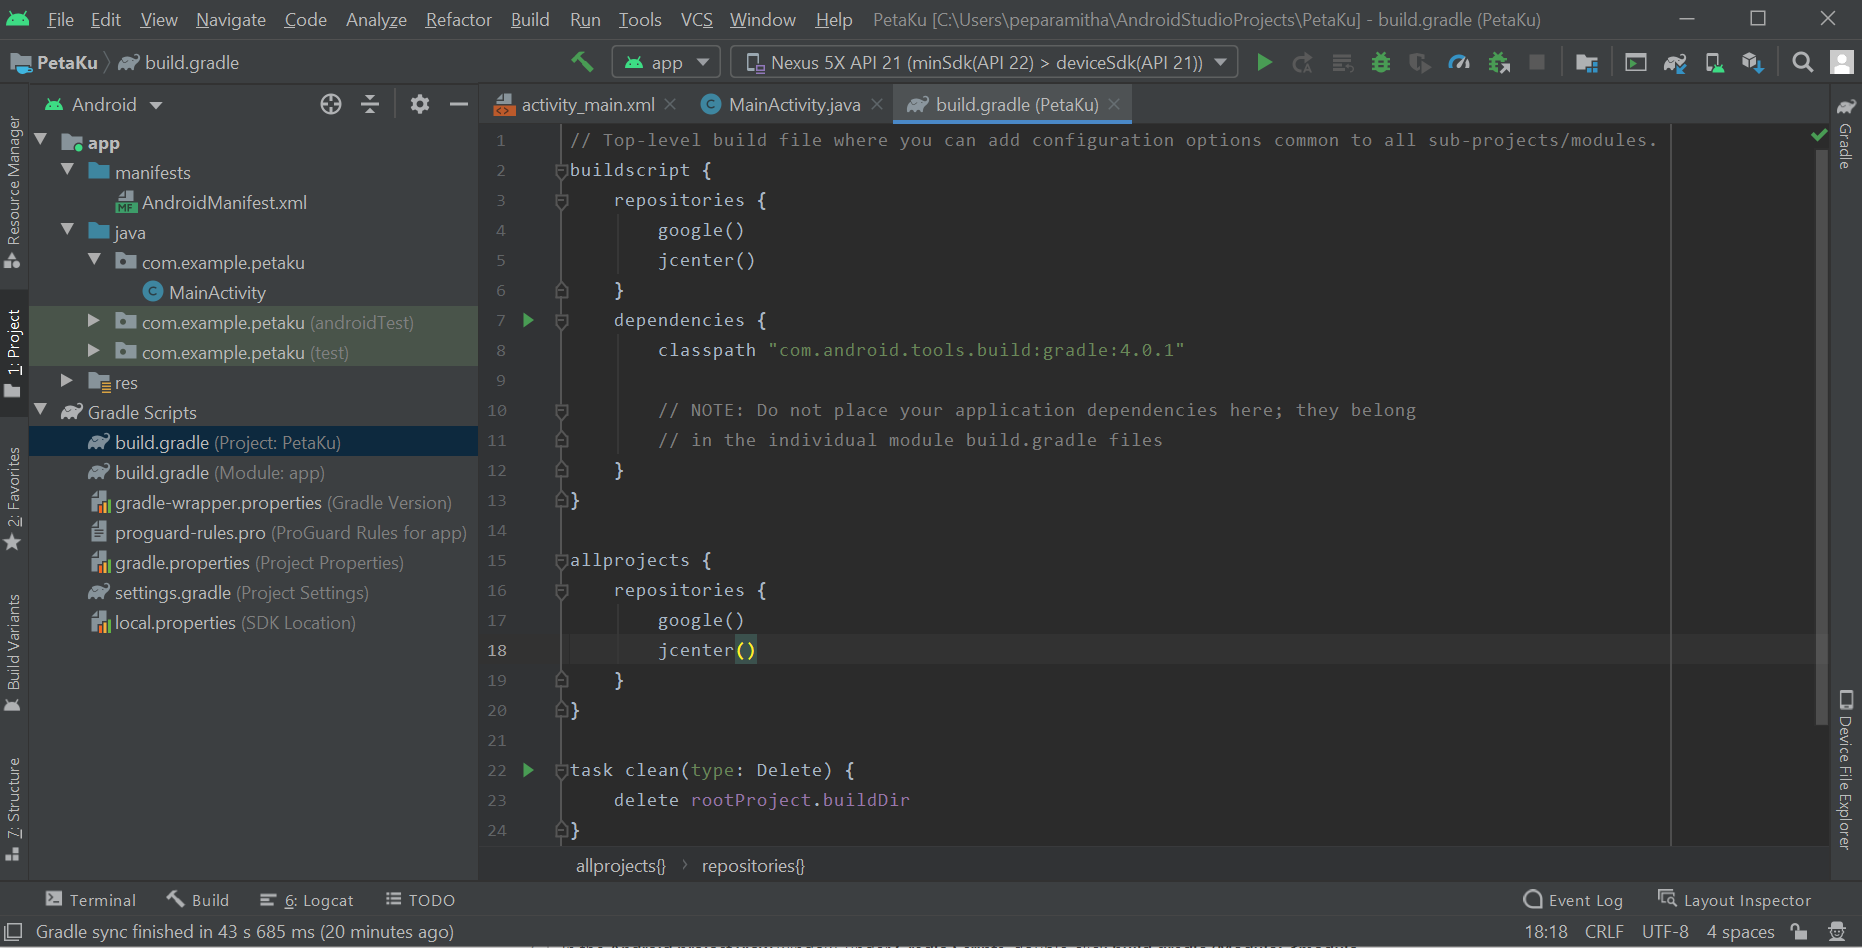Sync project with Gradle files elephant icon

(x=1675, y=63)
